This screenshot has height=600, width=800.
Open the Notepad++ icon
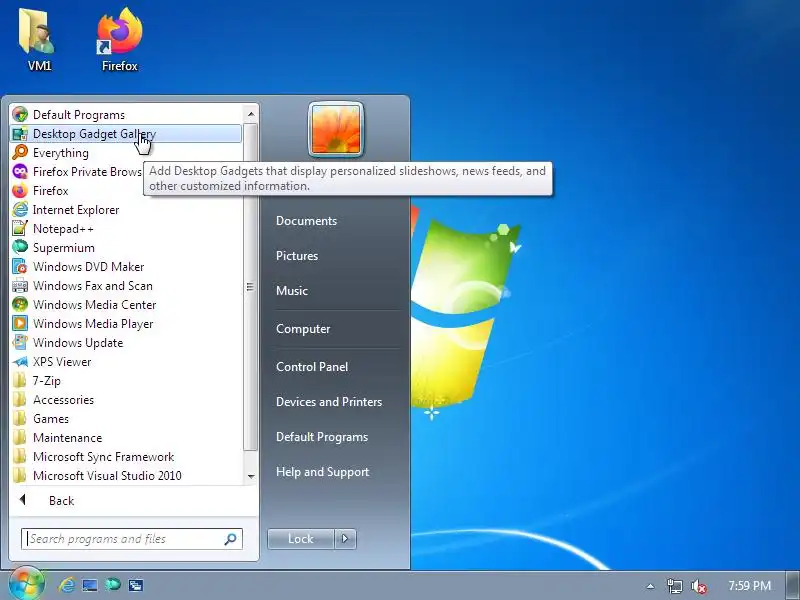tap(20, 229)
